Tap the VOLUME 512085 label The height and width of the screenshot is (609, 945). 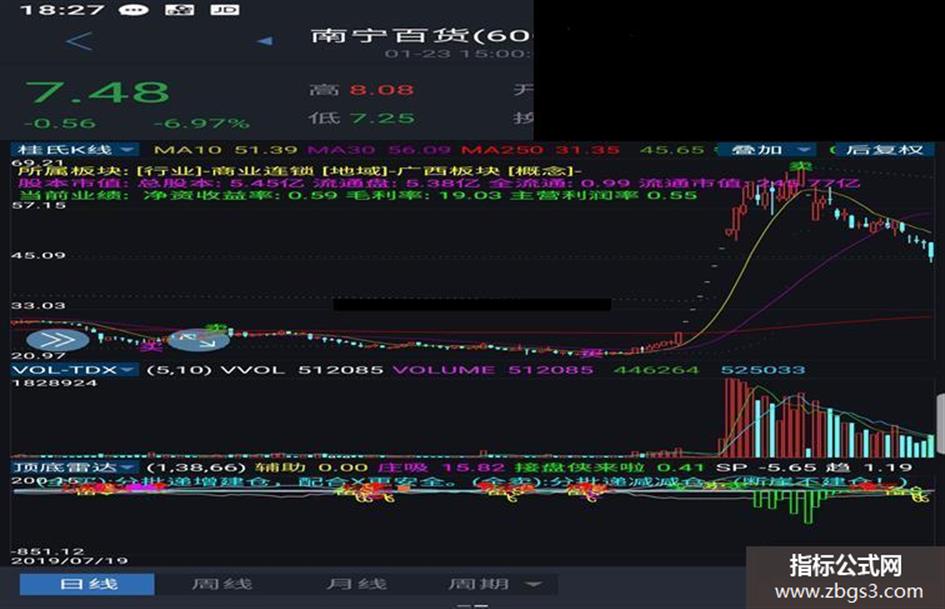pyautogui.click(x=494, y=370)
